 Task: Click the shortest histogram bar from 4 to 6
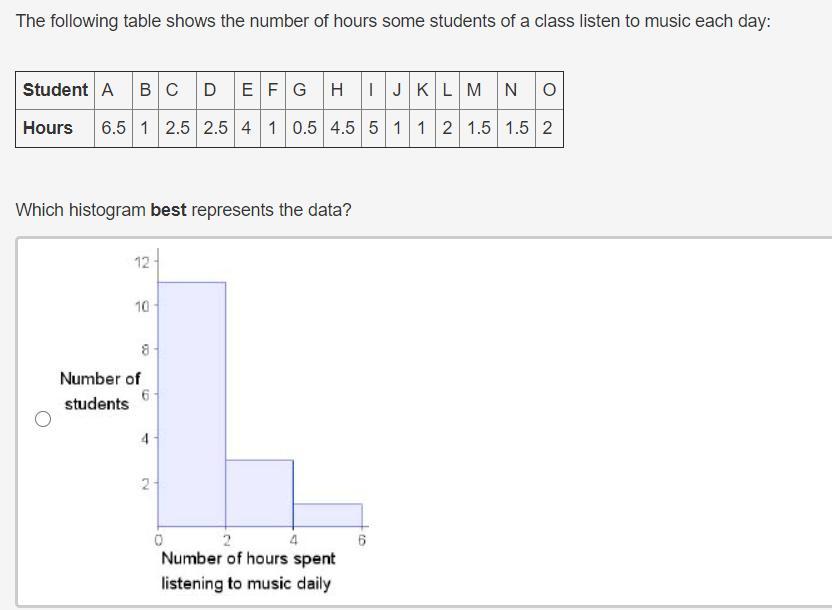pos(327,514)
